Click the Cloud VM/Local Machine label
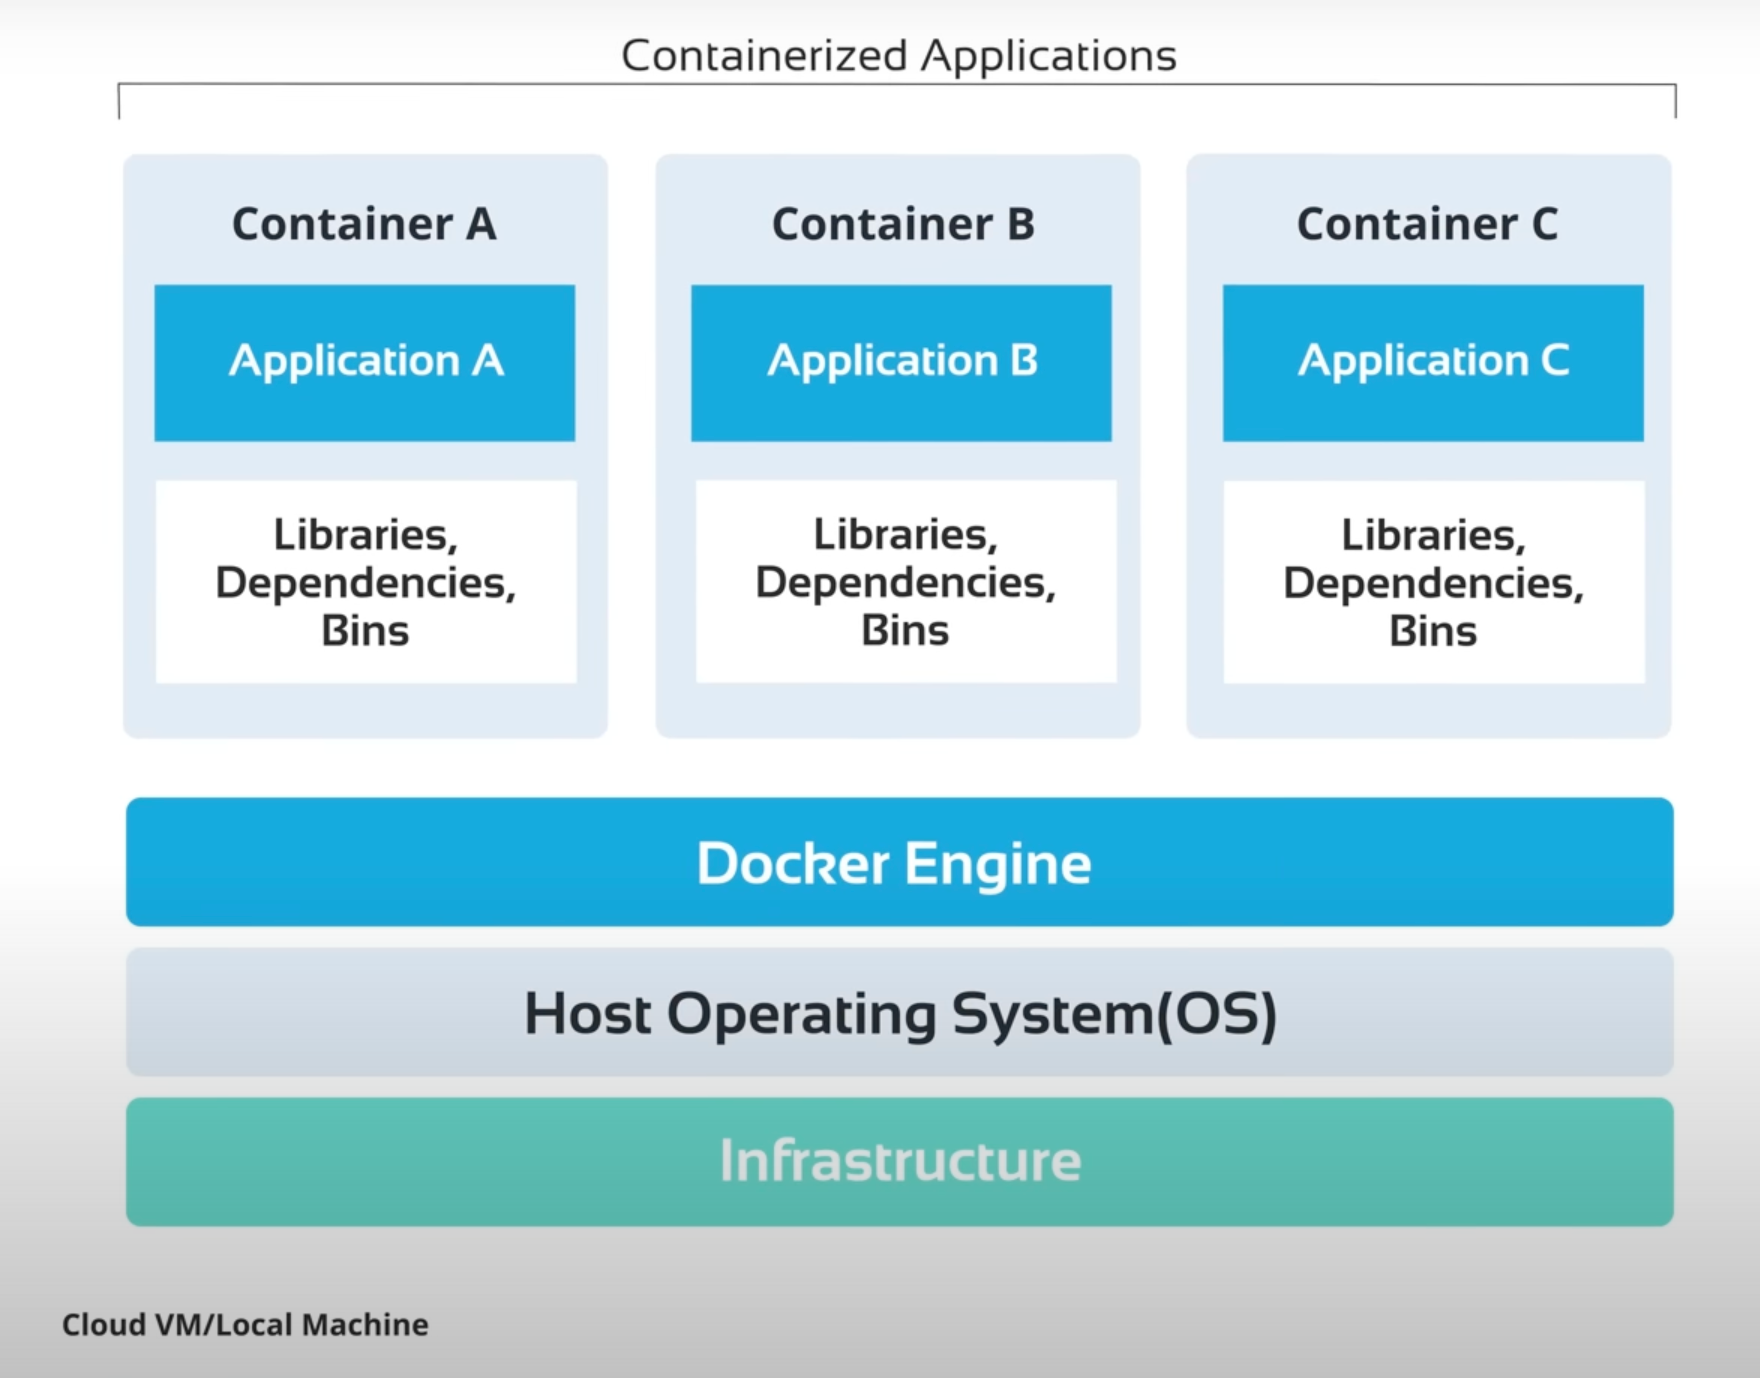The height and width of the screenshot is (1378, 1760). (243, 1325)
